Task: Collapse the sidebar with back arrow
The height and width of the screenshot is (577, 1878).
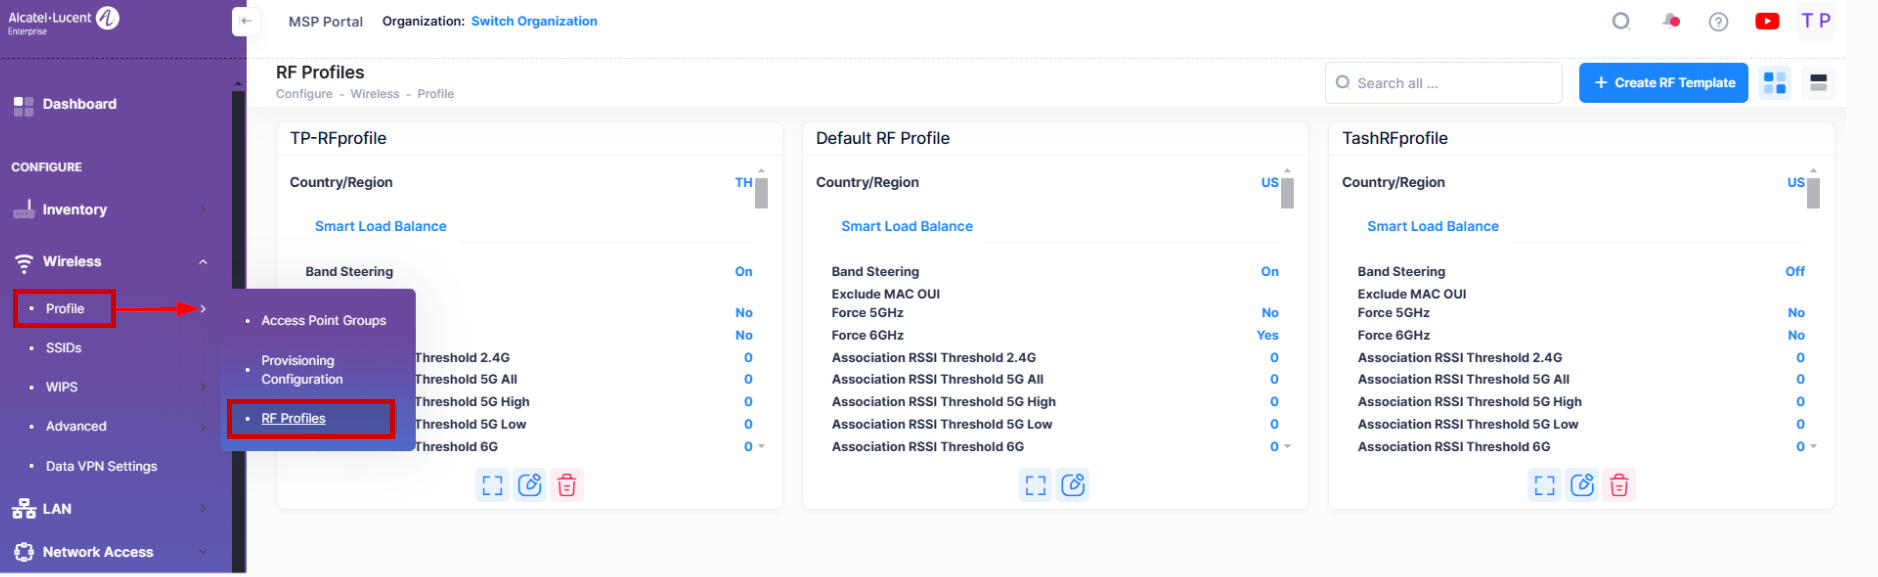Action: 246,21
